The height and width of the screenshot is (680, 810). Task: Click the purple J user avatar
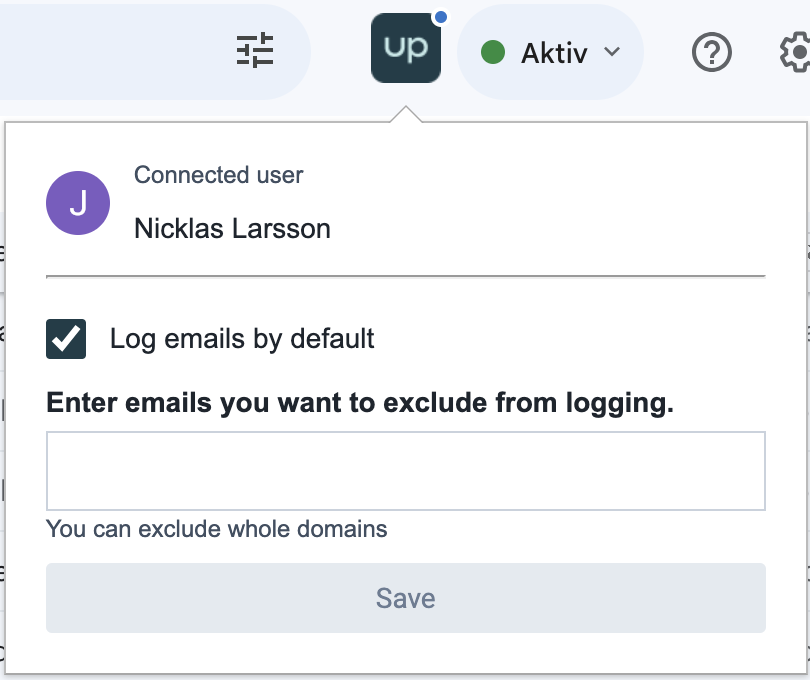click(x=78, y=203)
